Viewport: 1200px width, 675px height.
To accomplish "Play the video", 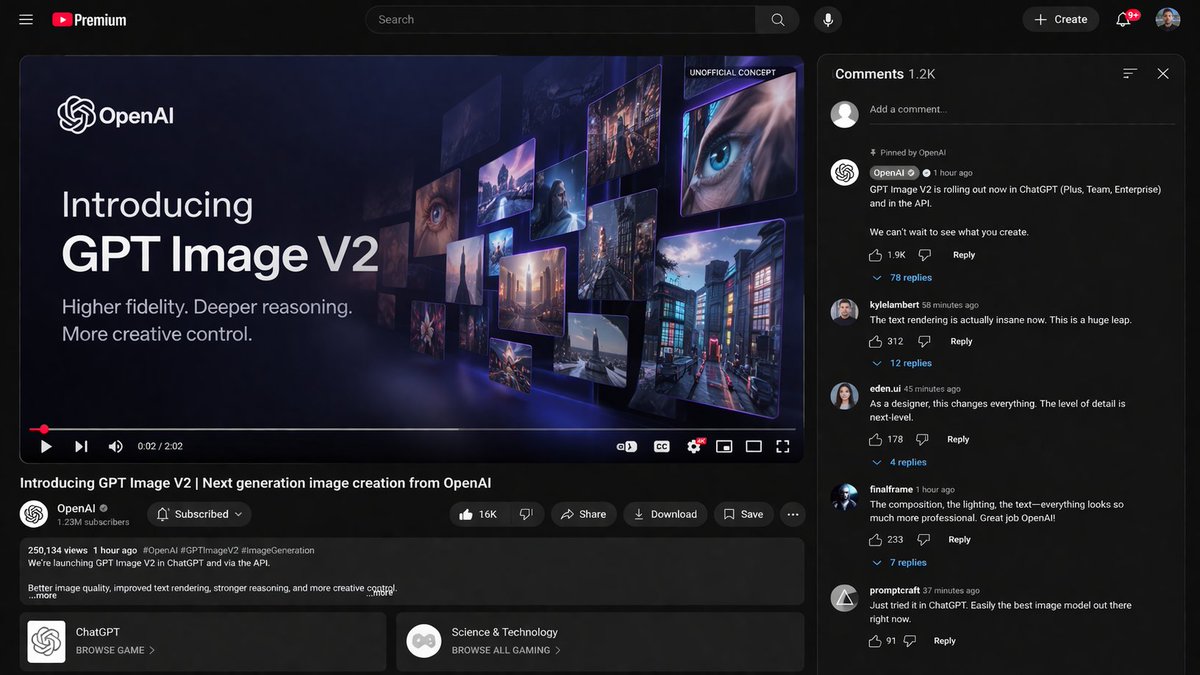I will click(45, 446).
